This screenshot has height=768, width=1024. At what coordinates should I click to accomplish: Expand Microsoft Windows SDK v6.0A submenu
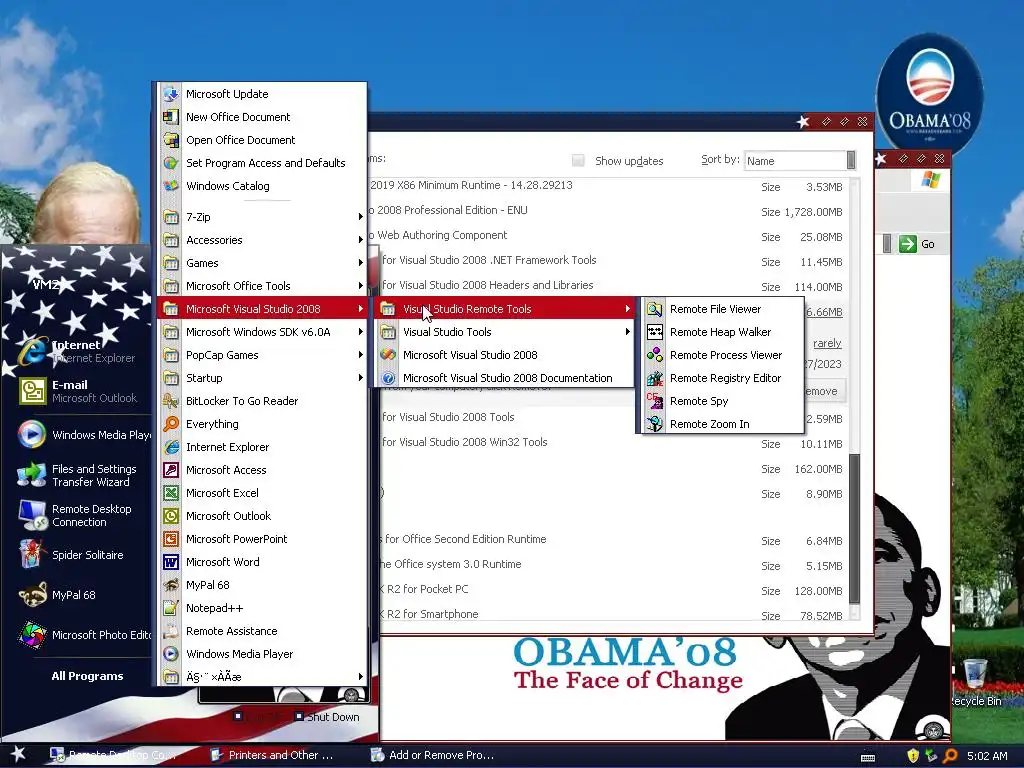263,332
